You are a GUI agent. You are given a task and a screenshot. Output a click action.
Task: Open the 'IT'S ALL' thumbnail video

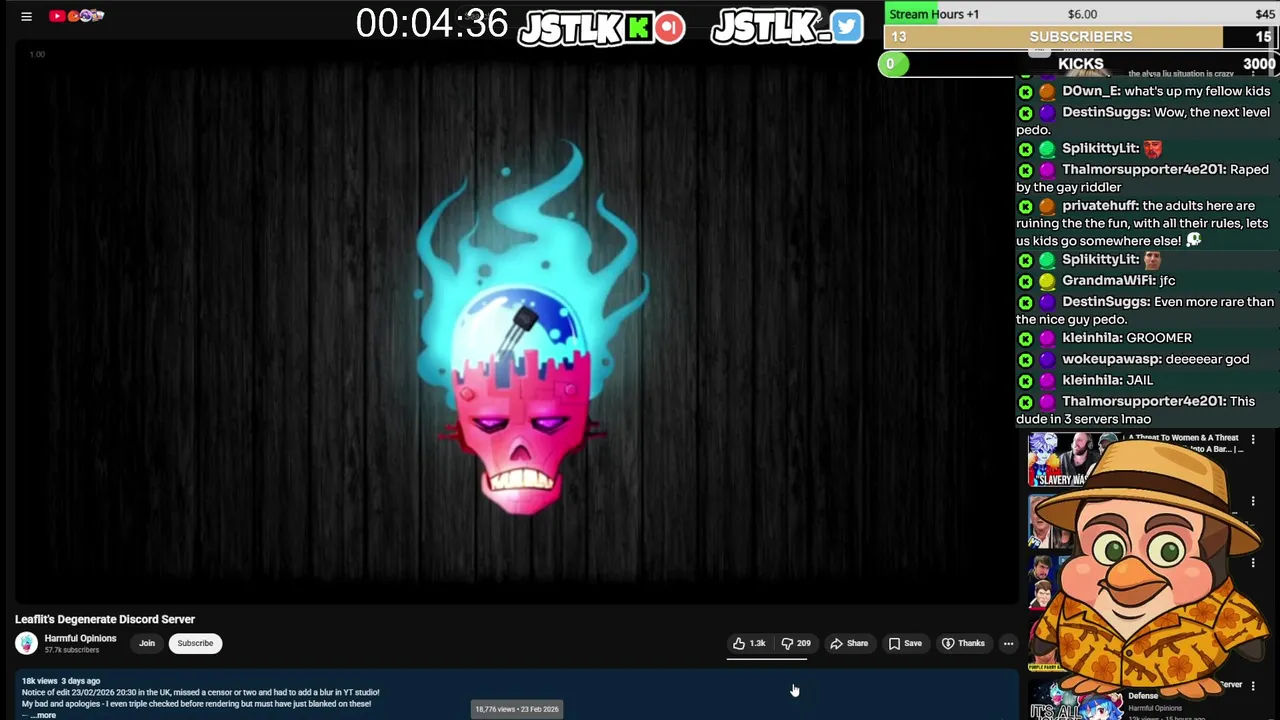tap(1075, 702)
